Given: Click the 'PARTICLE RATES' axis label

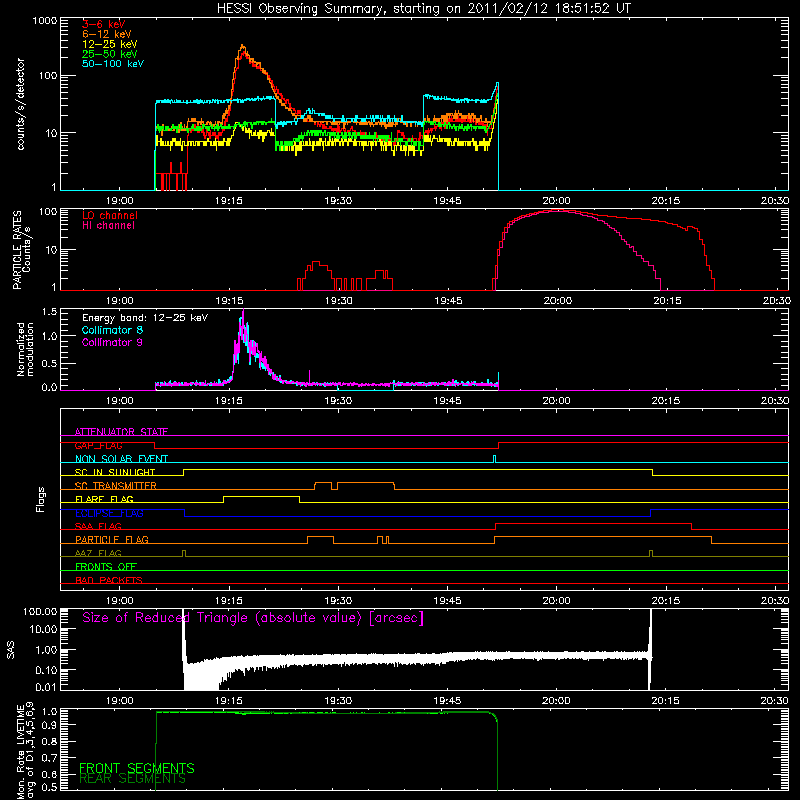Looking at the screenshot, I should click(17, 249).
